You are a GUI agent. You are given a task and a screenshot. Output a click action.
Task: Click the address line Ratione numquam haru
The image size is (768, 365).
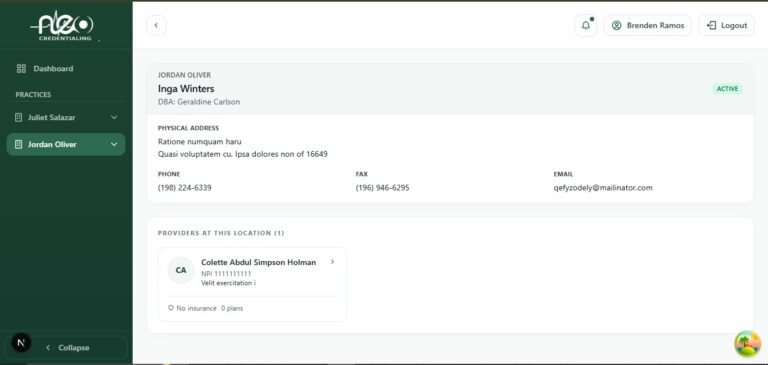click(199, 142)
